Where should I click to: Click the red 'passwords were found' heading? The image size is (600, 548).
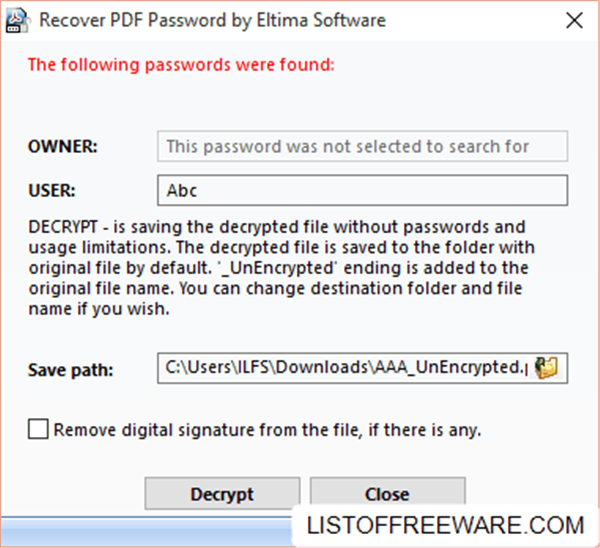click(180, 66)
